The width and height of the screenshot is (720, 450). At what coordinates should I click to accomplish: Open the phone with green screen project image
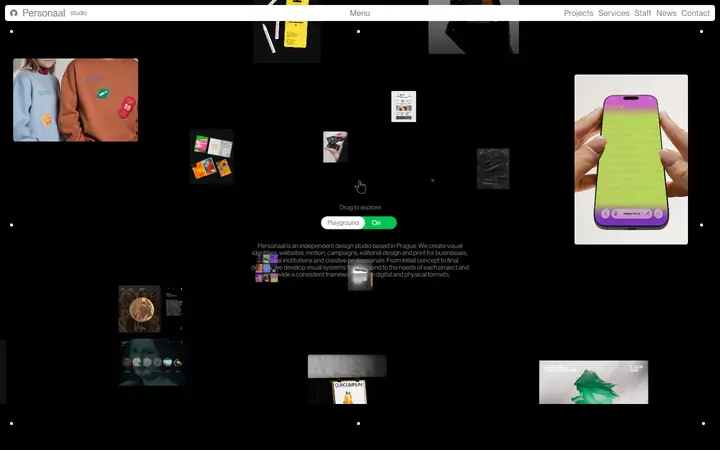click(631, 159)
